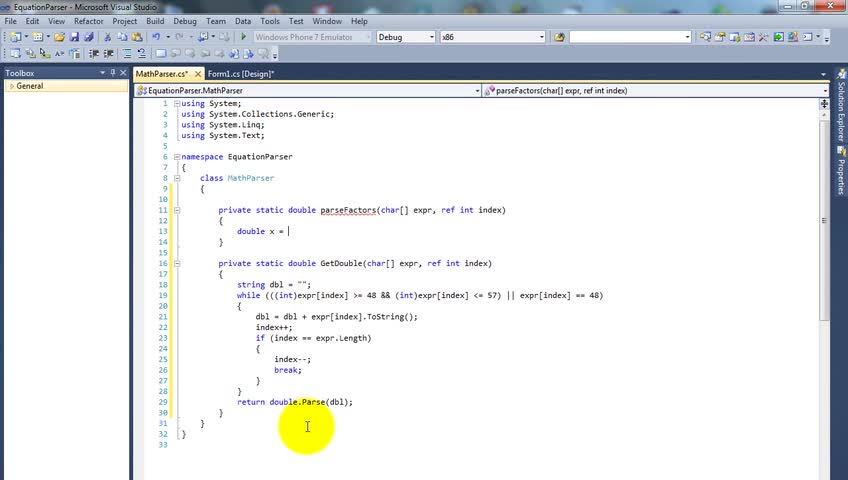Open the Debug menu
The width and height of the screenshot is (848, 480).
click(x=185, y=21)
